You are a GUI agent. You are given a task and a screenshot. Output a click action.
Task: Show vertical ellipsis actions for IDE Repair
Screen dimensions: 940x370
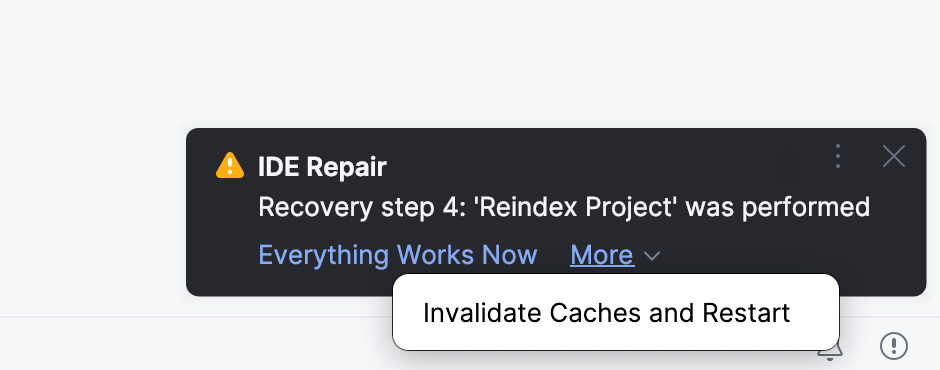838,156
